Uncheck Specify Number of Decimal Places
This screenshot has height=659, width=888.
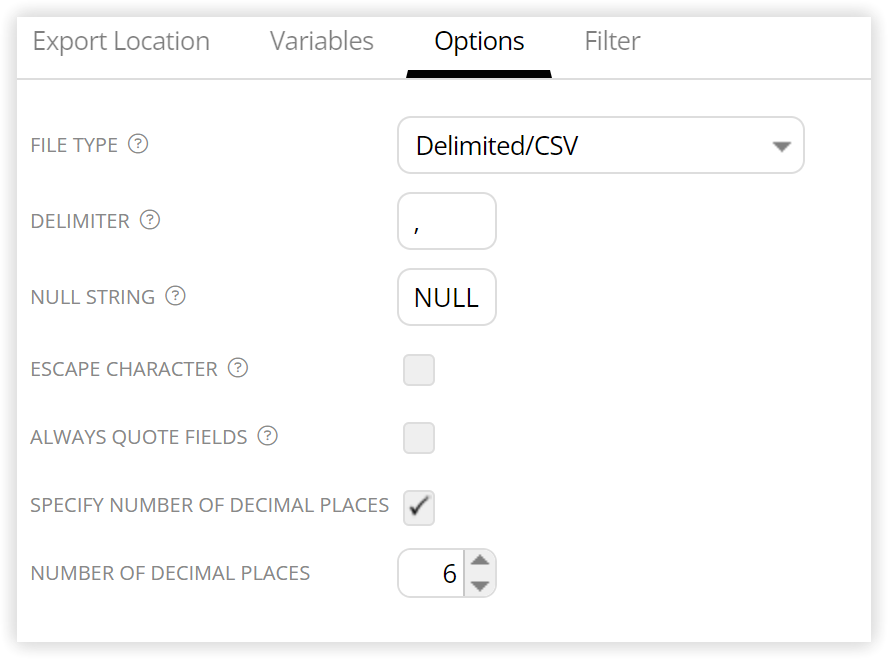click(419, 507)
